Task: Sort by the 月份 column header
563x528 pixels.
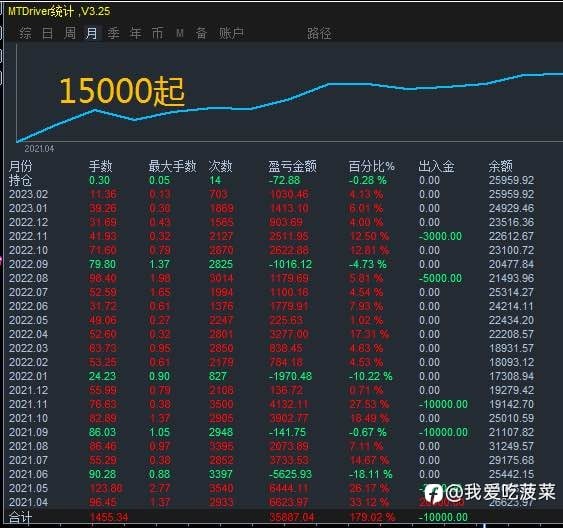Action: (20, 166)
